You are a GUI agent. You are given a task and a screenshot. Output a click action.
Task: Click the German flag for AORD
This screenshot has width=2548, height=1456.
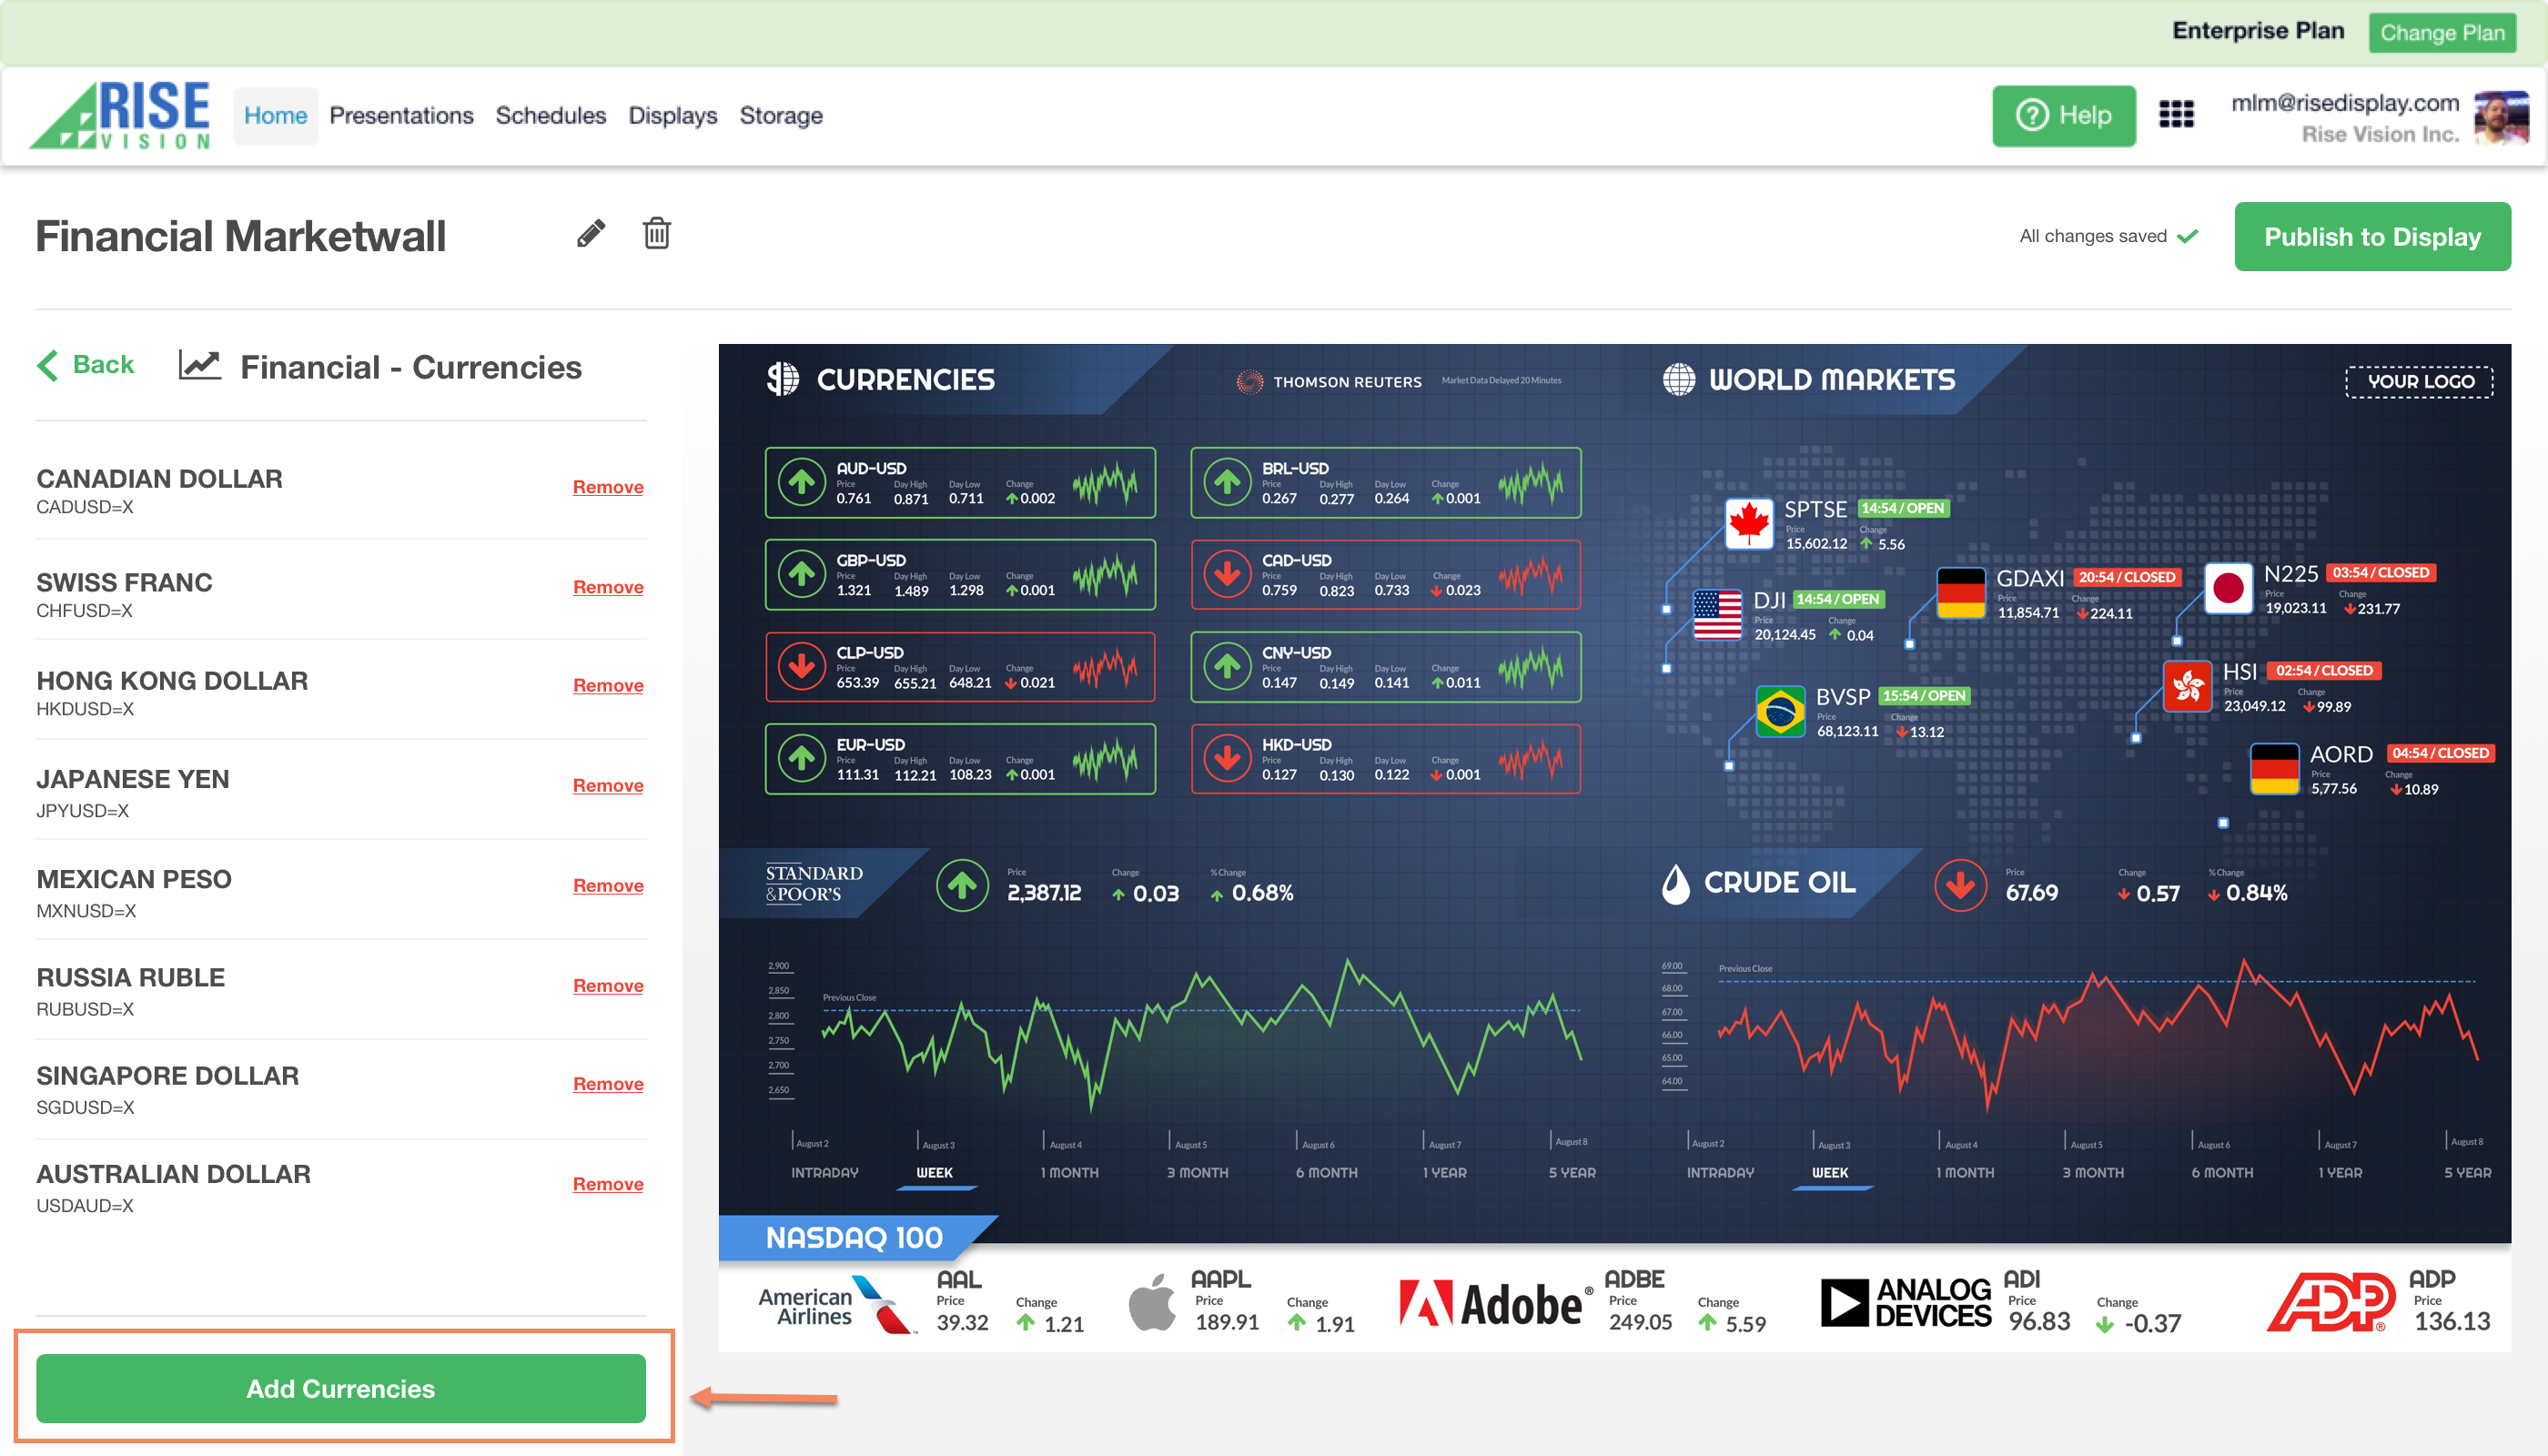2274,769
